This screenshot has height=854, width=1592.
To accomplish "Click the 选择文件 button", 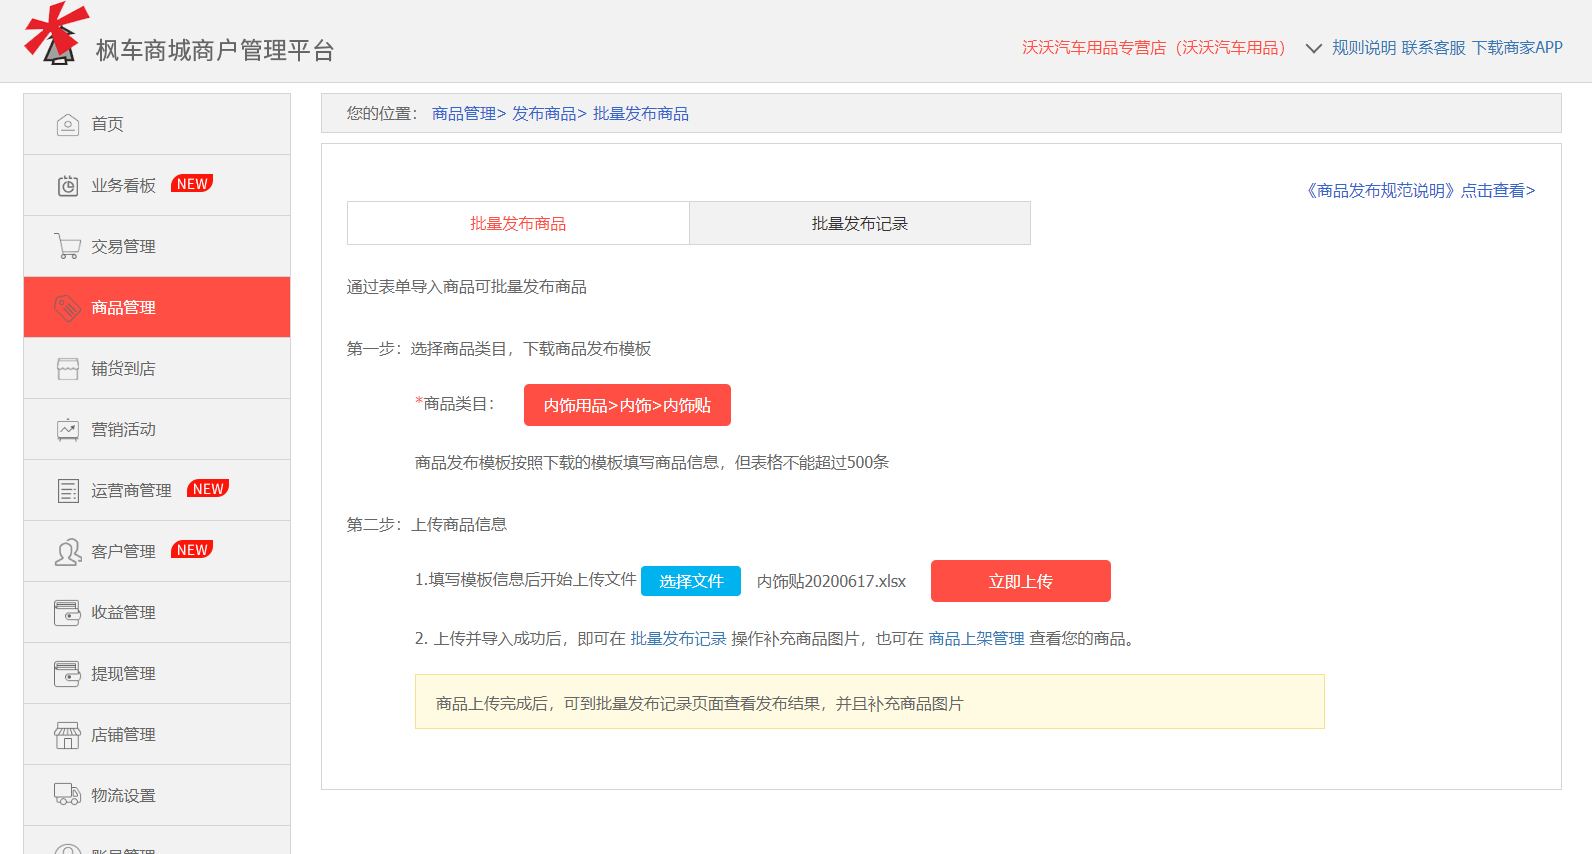I will coord(690,581).
